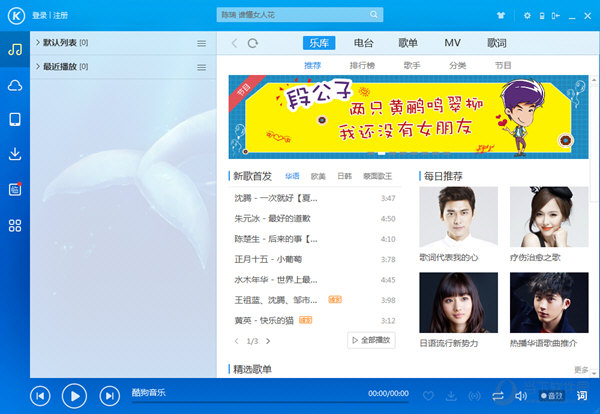
Task: Click the KuGou logo in the title bar
Action: 16,16
